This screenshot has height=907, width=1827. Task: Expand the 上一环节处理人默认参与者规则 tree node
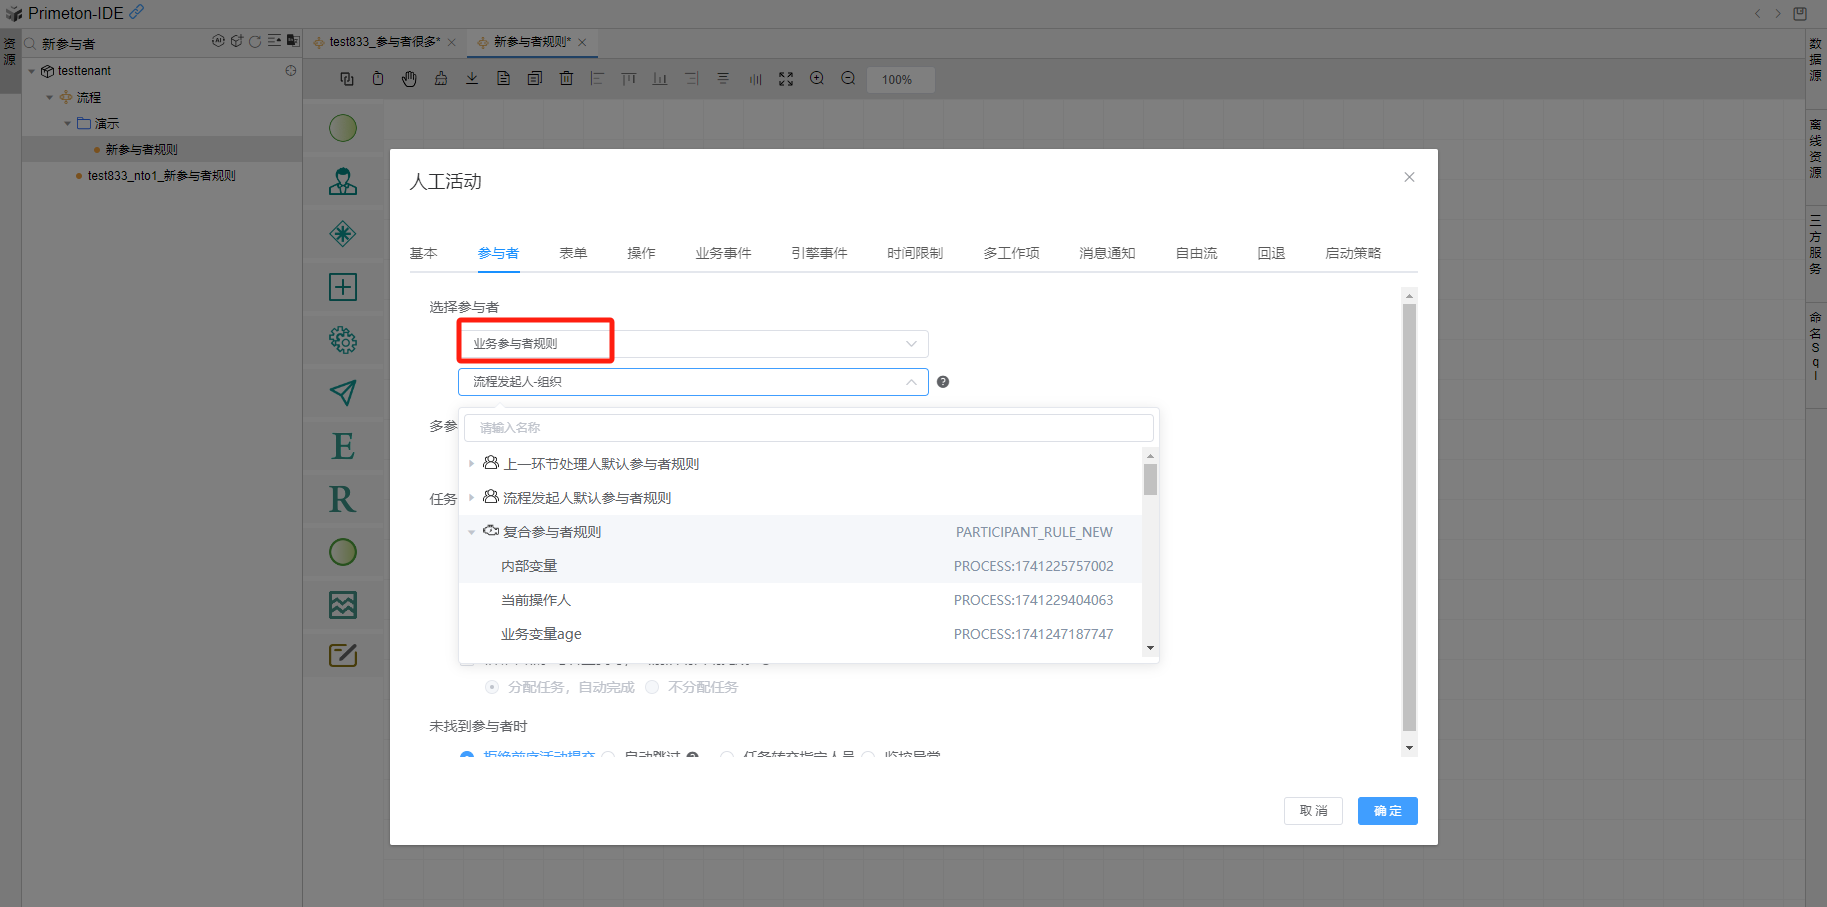[471, 464]
